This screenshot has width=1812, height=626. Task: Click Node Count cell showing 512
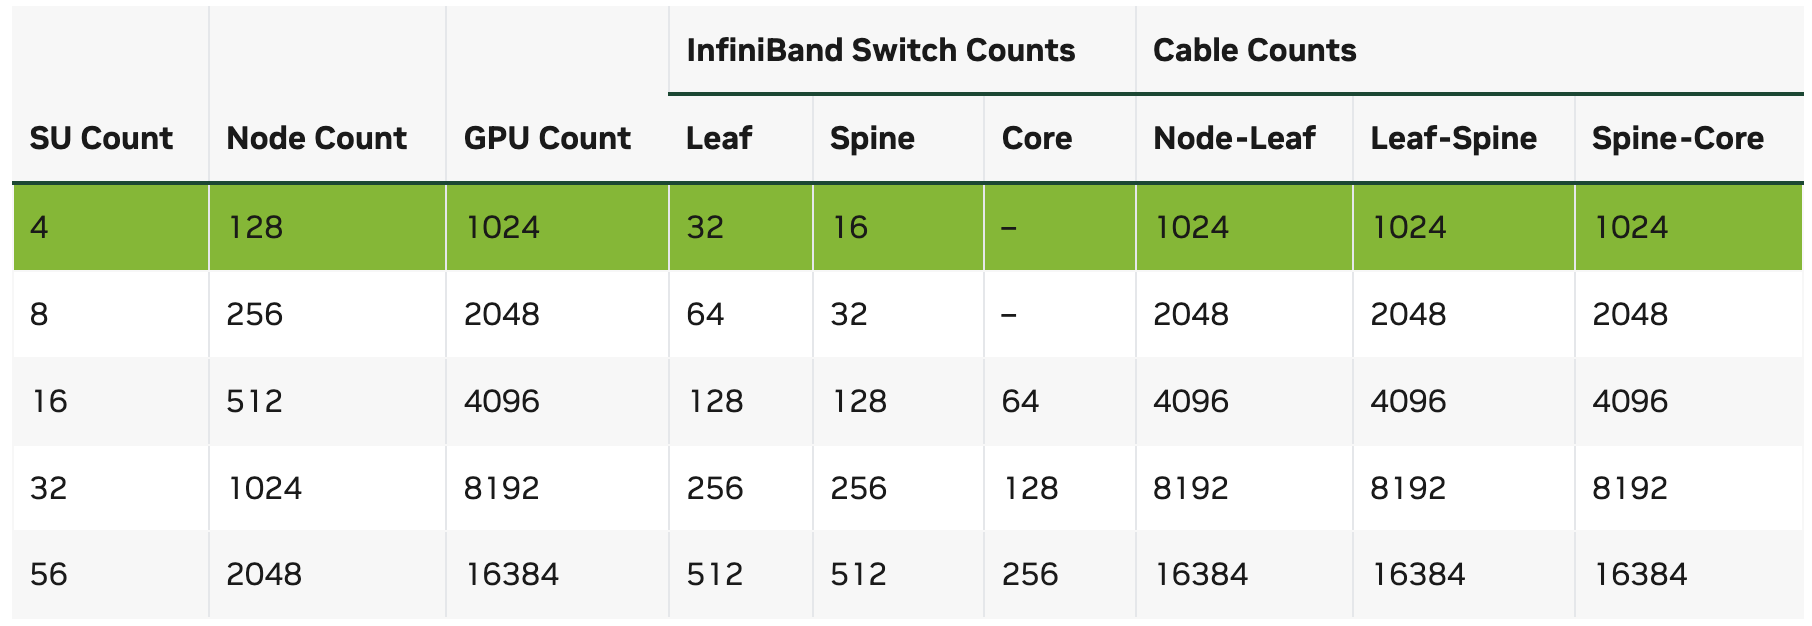click(x=255, y=401)
